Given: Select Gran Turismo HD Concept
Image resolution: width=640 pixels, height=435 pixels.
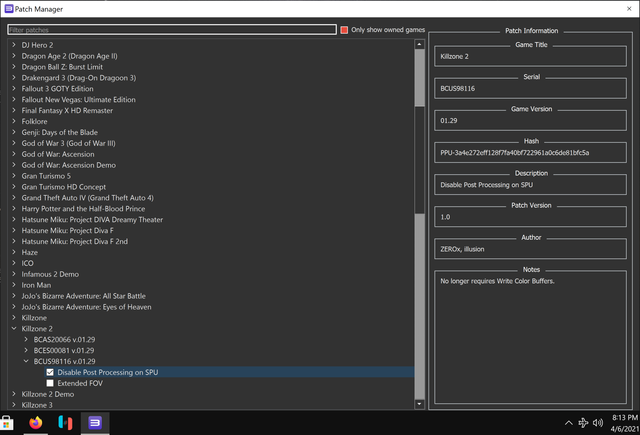Looking at the screenshot, I should coord(64,187).
